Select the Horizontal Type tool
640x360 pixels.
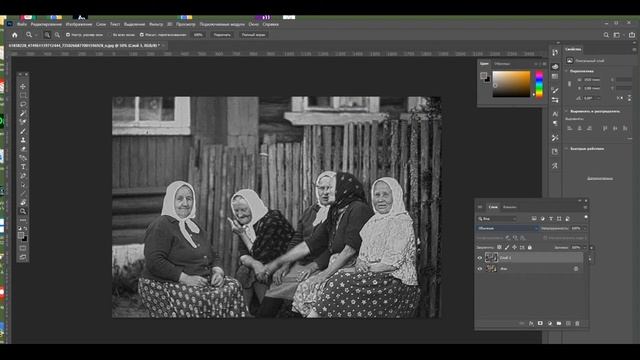coord(23,167)
